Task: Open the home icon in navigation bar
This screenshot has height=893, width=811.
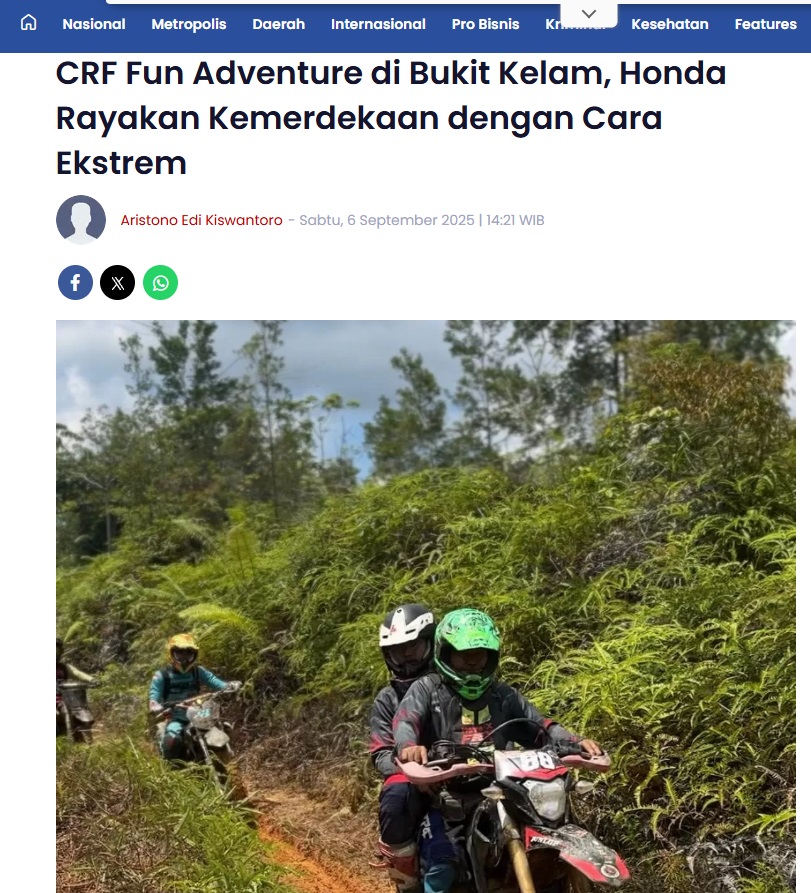Action: [28, 23]
